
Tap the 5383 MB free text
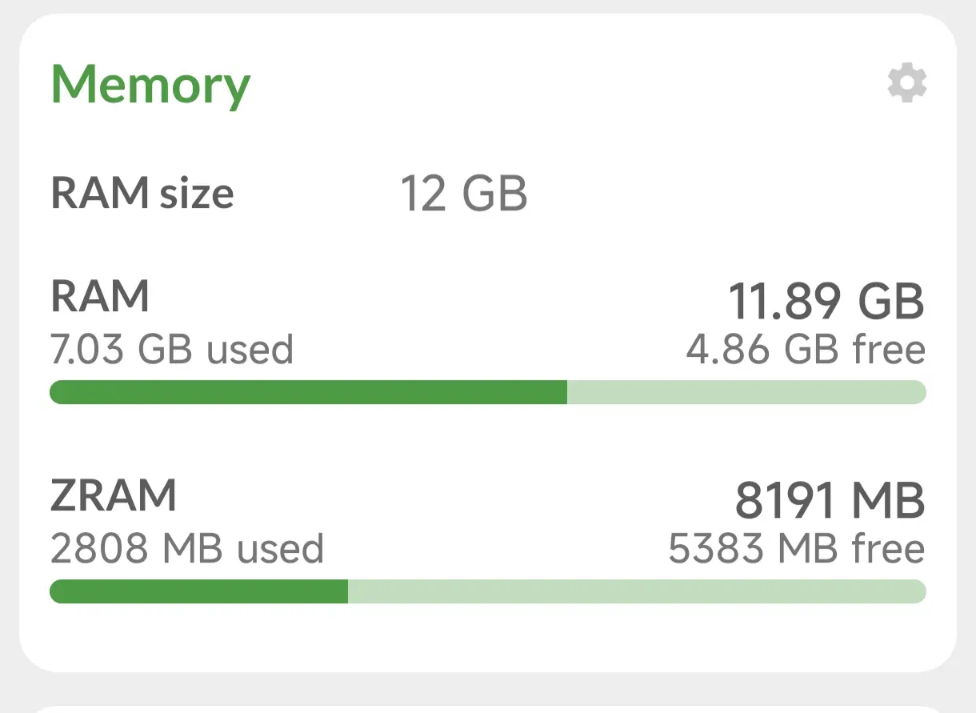point(796,548)
